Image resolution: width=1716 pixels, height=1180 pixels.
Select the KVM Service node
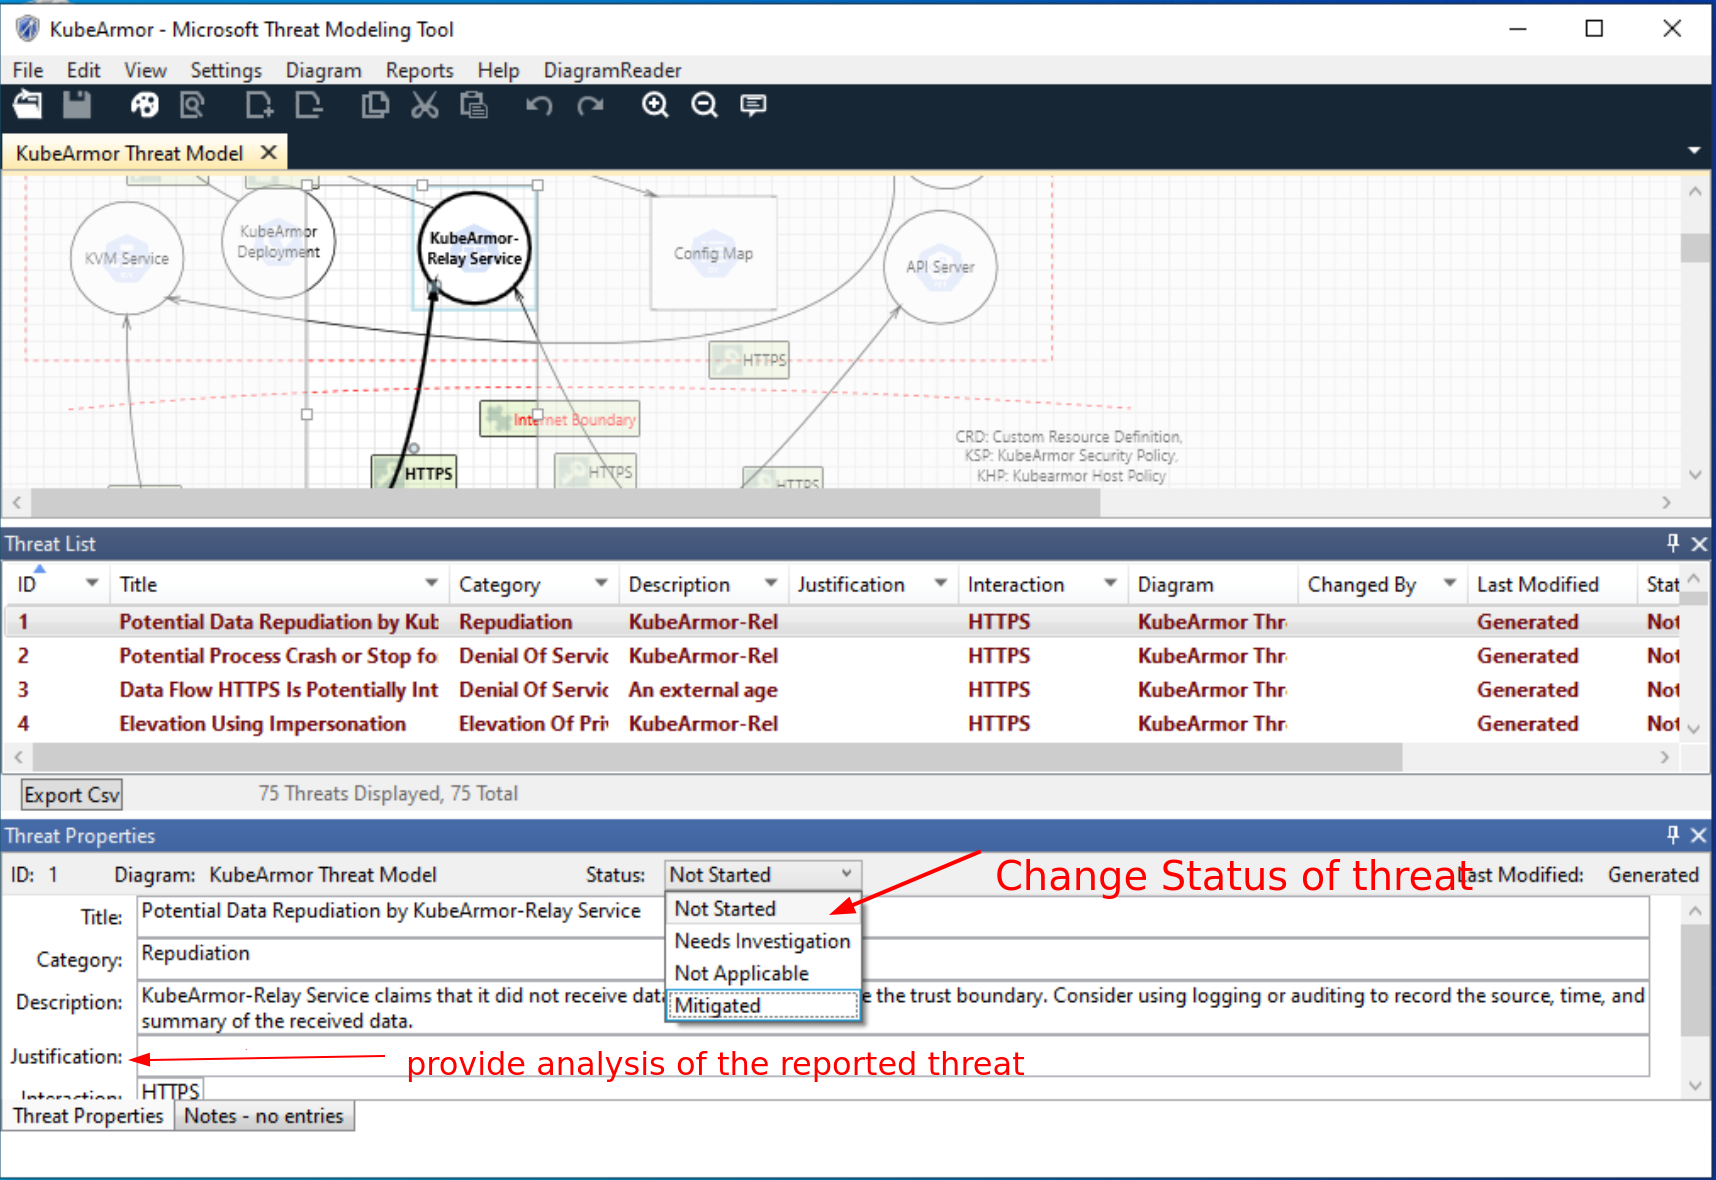[127, 258]
